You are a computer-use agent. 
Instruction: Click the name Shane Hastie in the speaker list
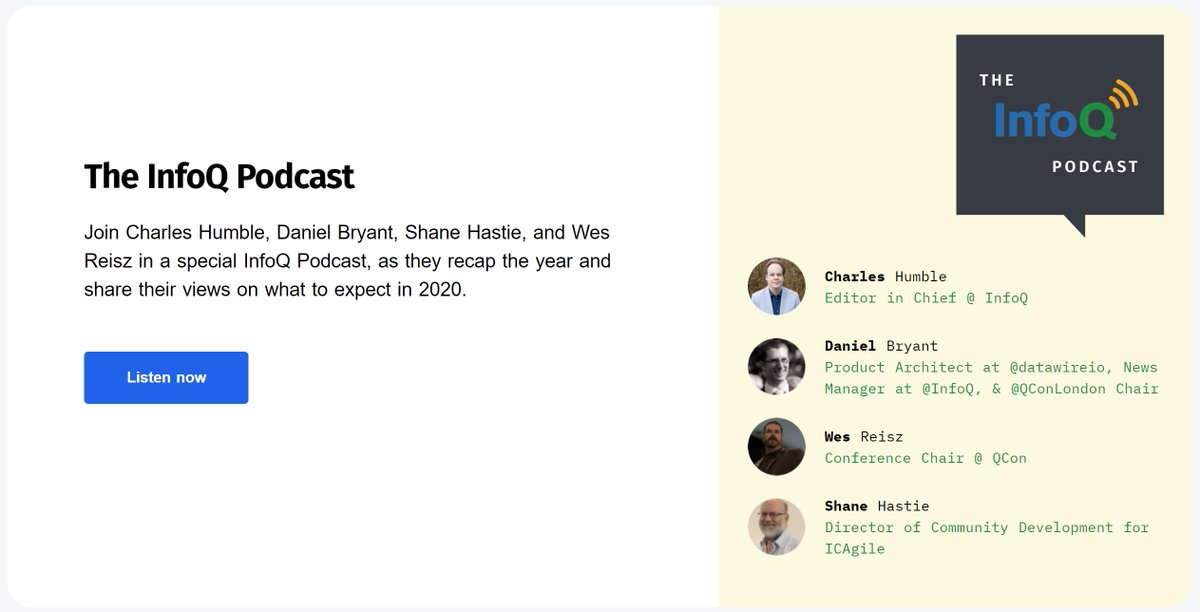tap(877, 506)
